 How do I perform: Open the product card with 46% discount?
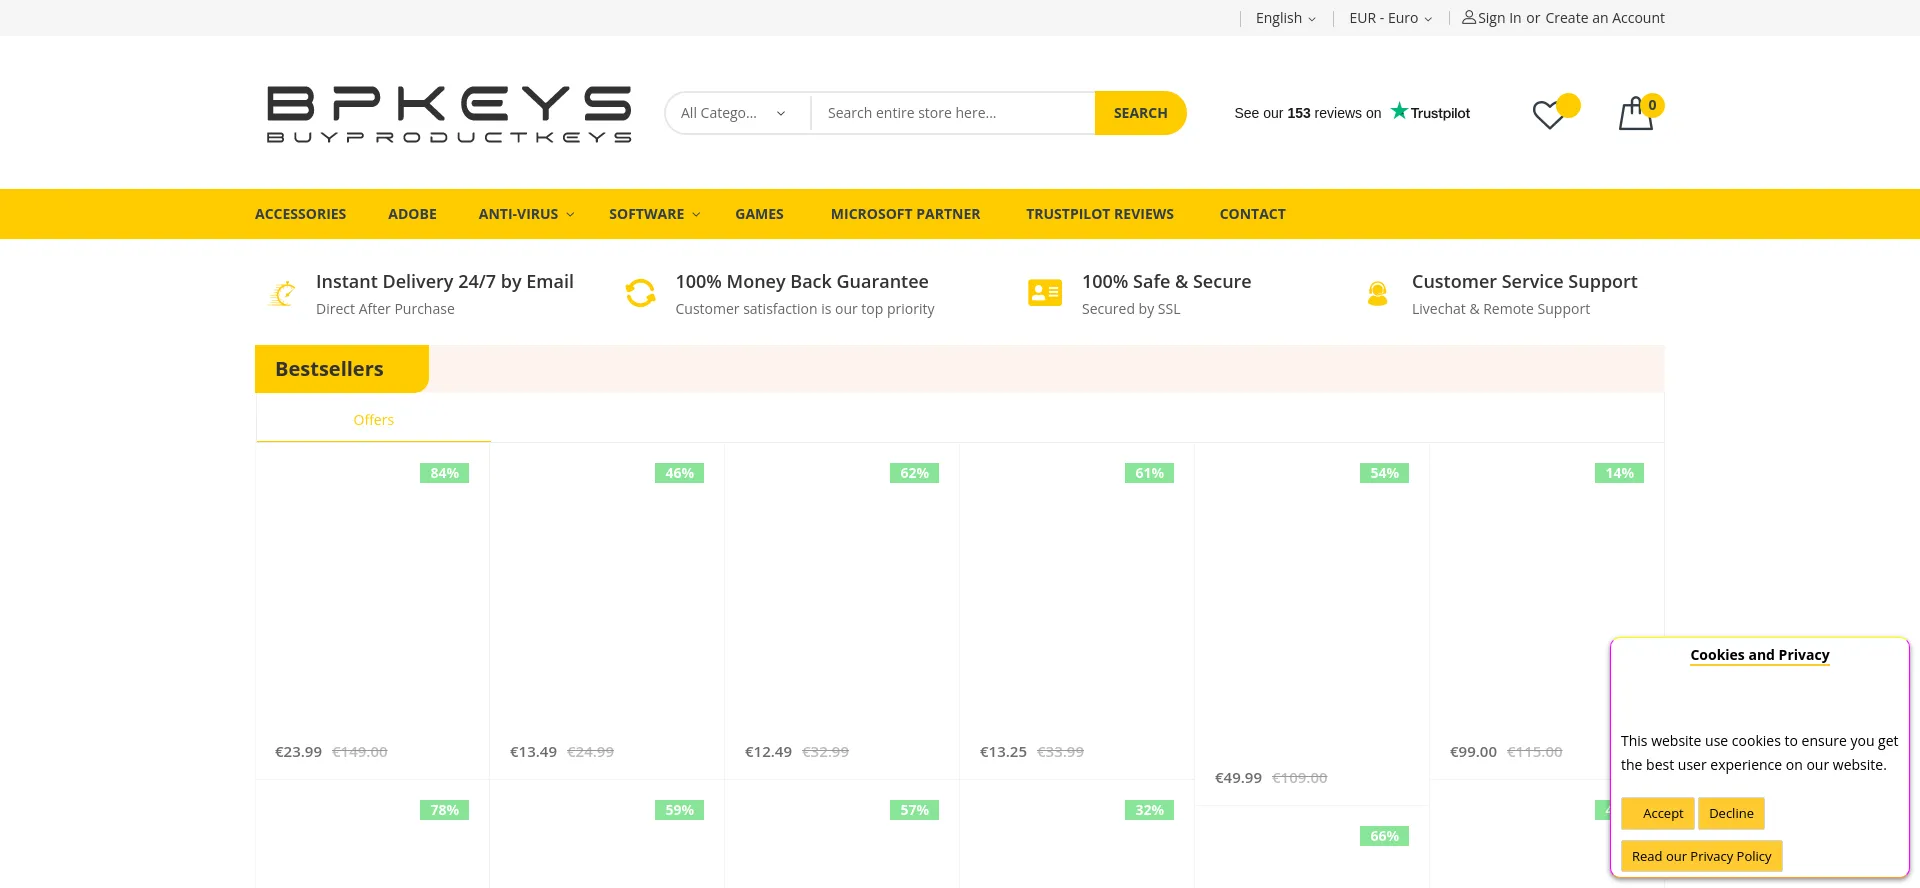tap(607, 611)
